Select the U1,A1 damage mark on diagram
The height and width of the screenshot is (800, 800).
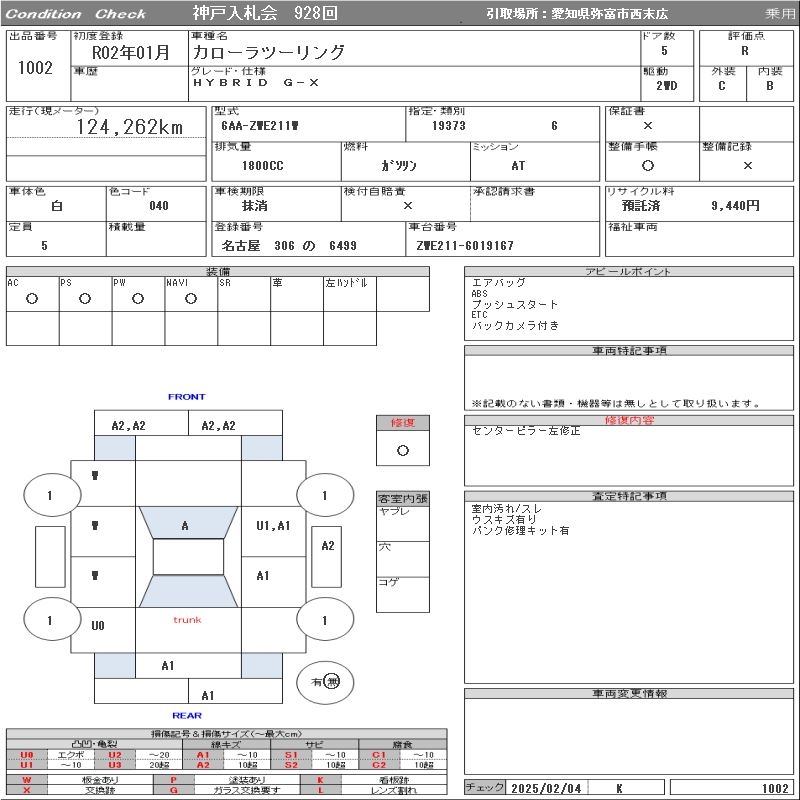pos(273,526)
